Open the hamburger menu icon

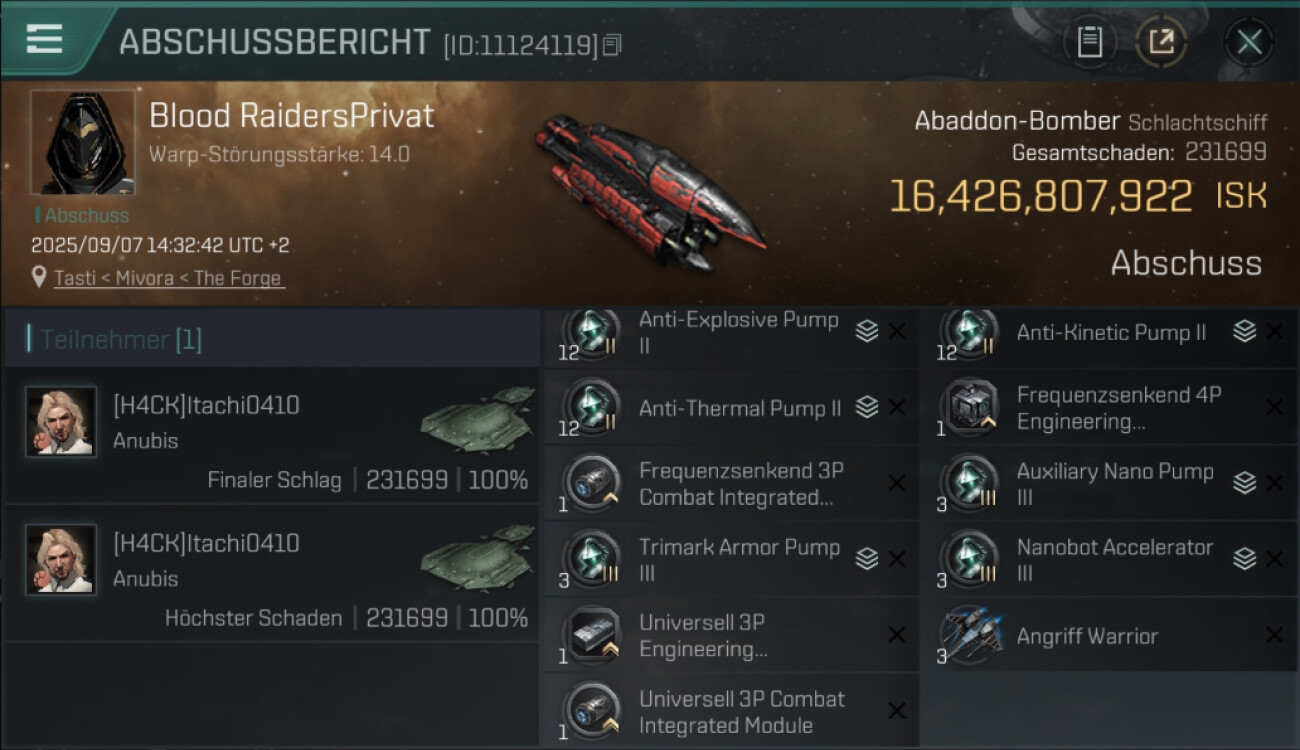pyautogui.click(x=44, y=39)
